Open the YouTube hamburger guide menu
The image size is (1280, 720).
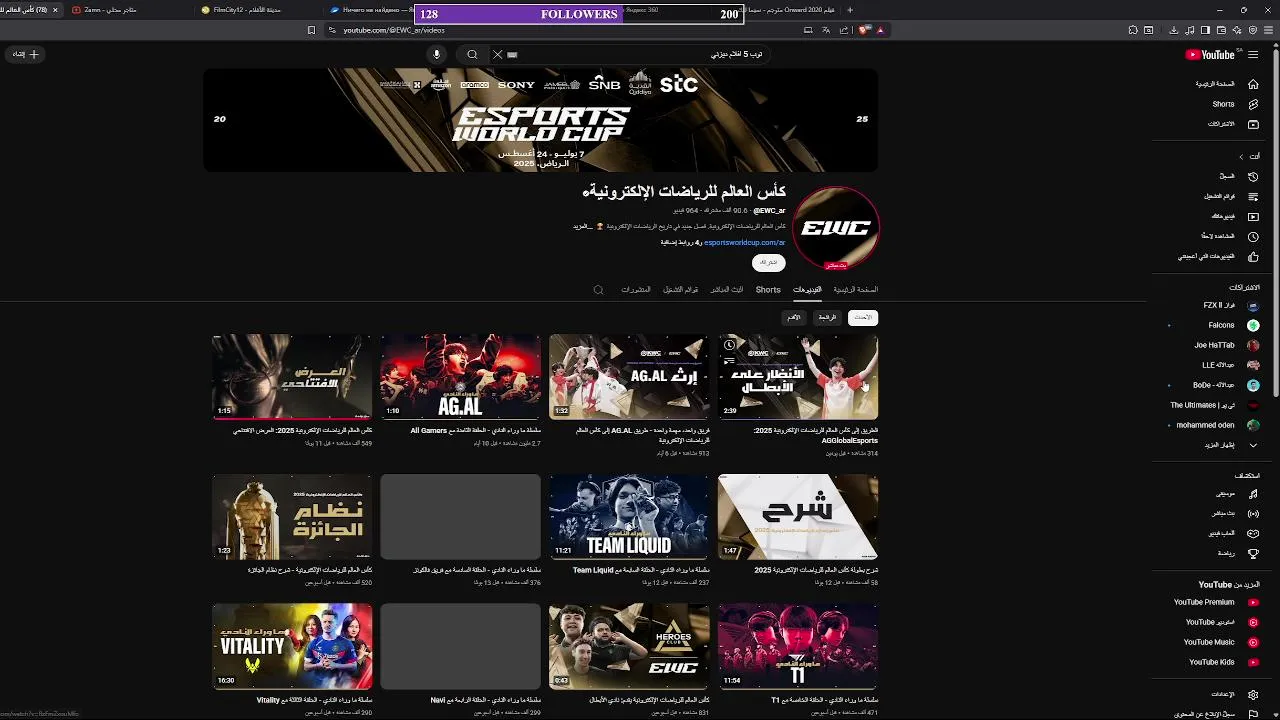point(1253,55)
